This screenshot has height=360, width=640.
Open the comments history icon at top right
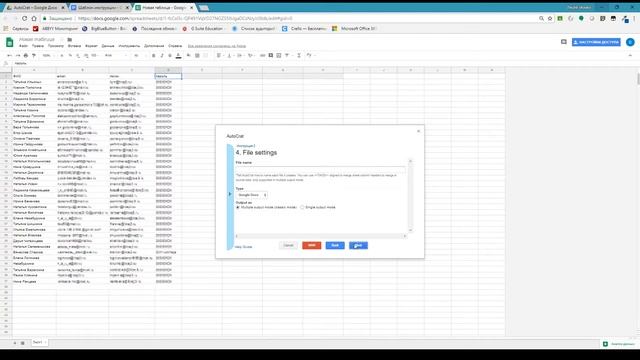click(564, 42)
